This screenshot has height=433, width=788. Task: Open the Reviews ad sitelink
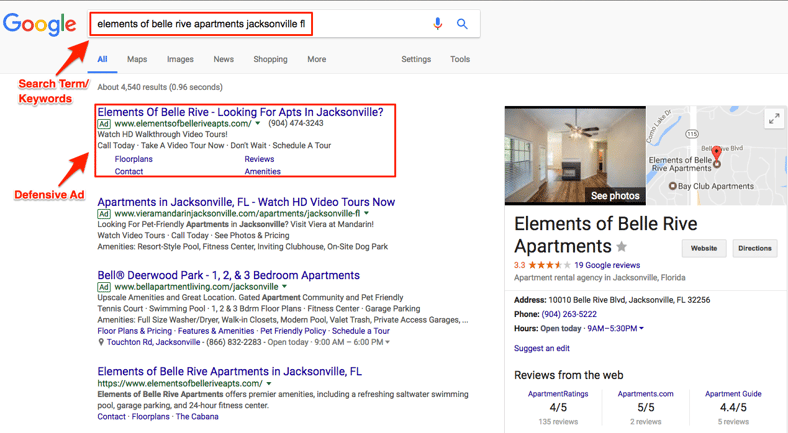(x=259, y=159)
